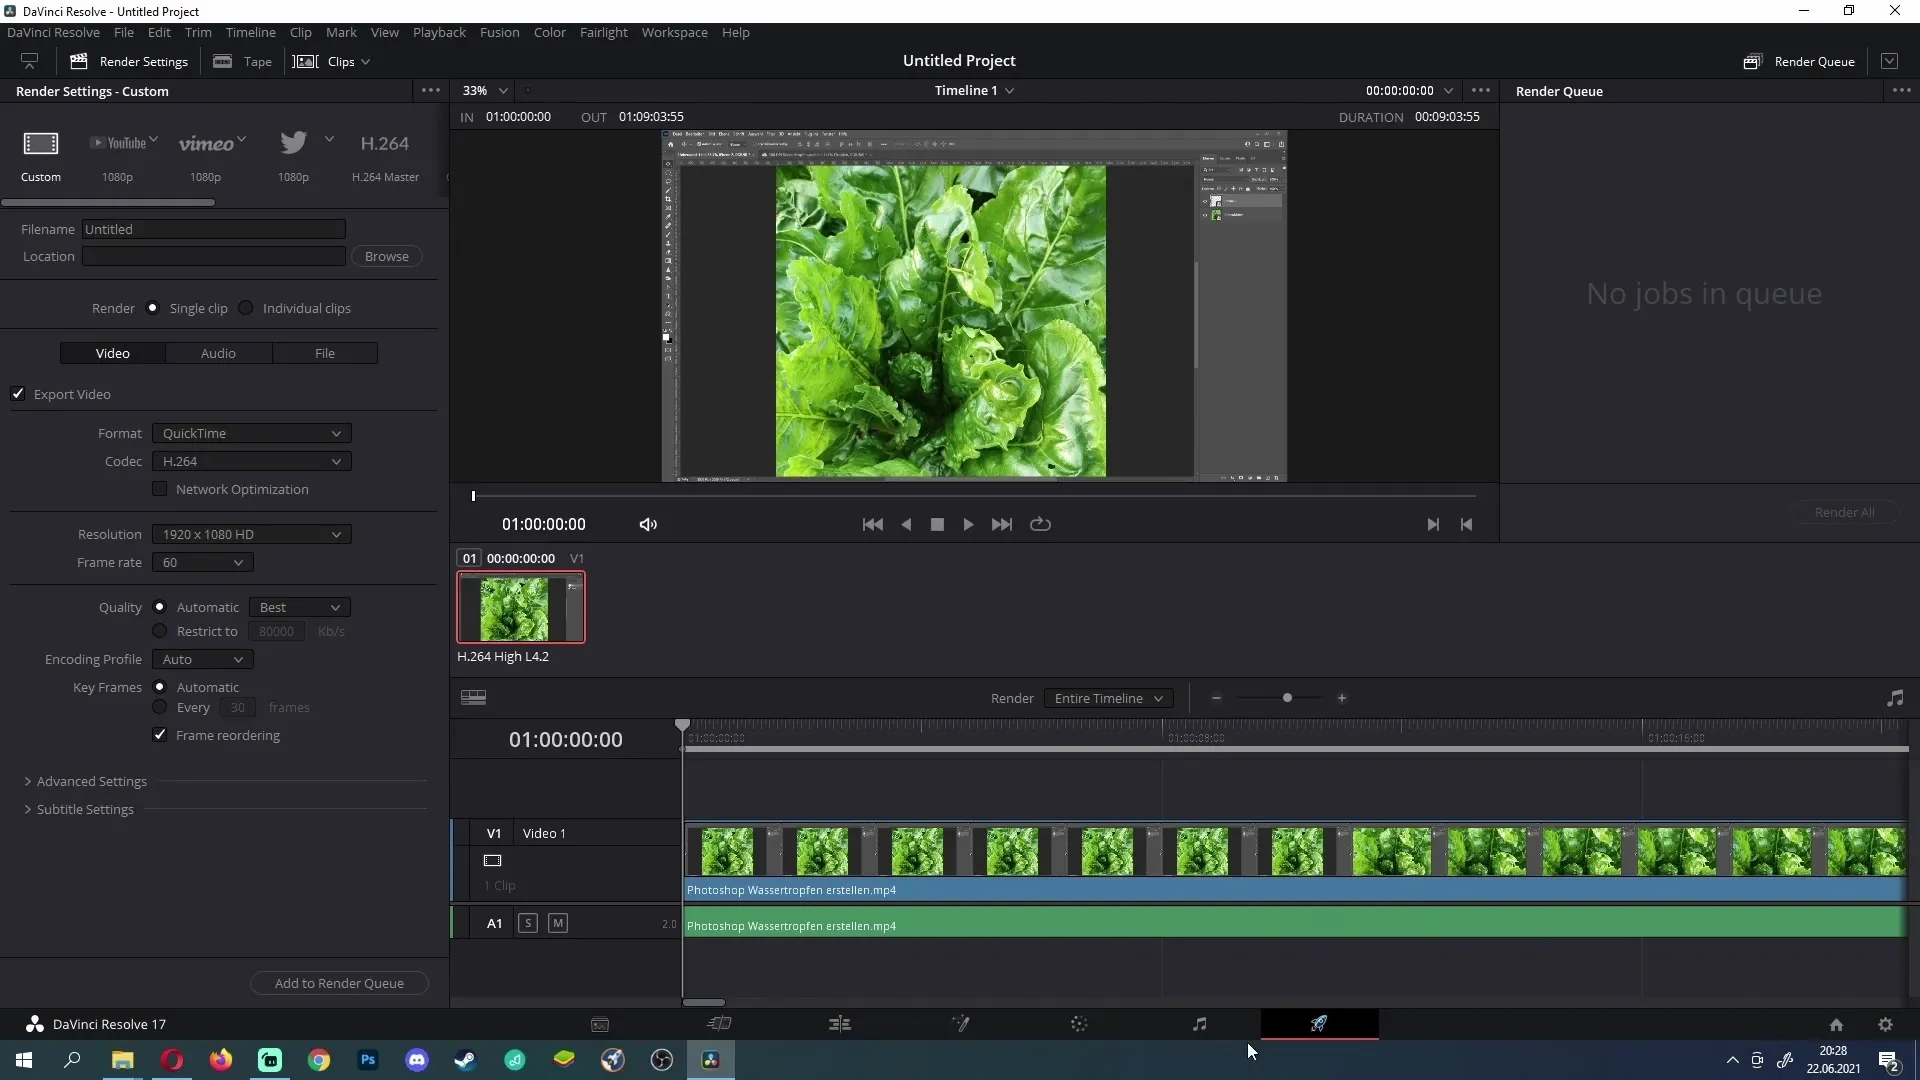Click the Edit page icon

point(839,1023)
